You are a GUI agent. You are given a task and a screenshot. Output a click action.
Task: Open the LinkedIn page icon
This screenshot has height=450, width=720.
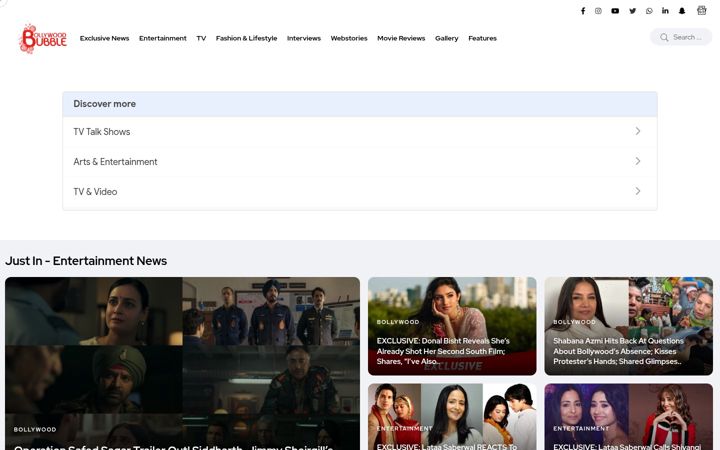(665, 11)
